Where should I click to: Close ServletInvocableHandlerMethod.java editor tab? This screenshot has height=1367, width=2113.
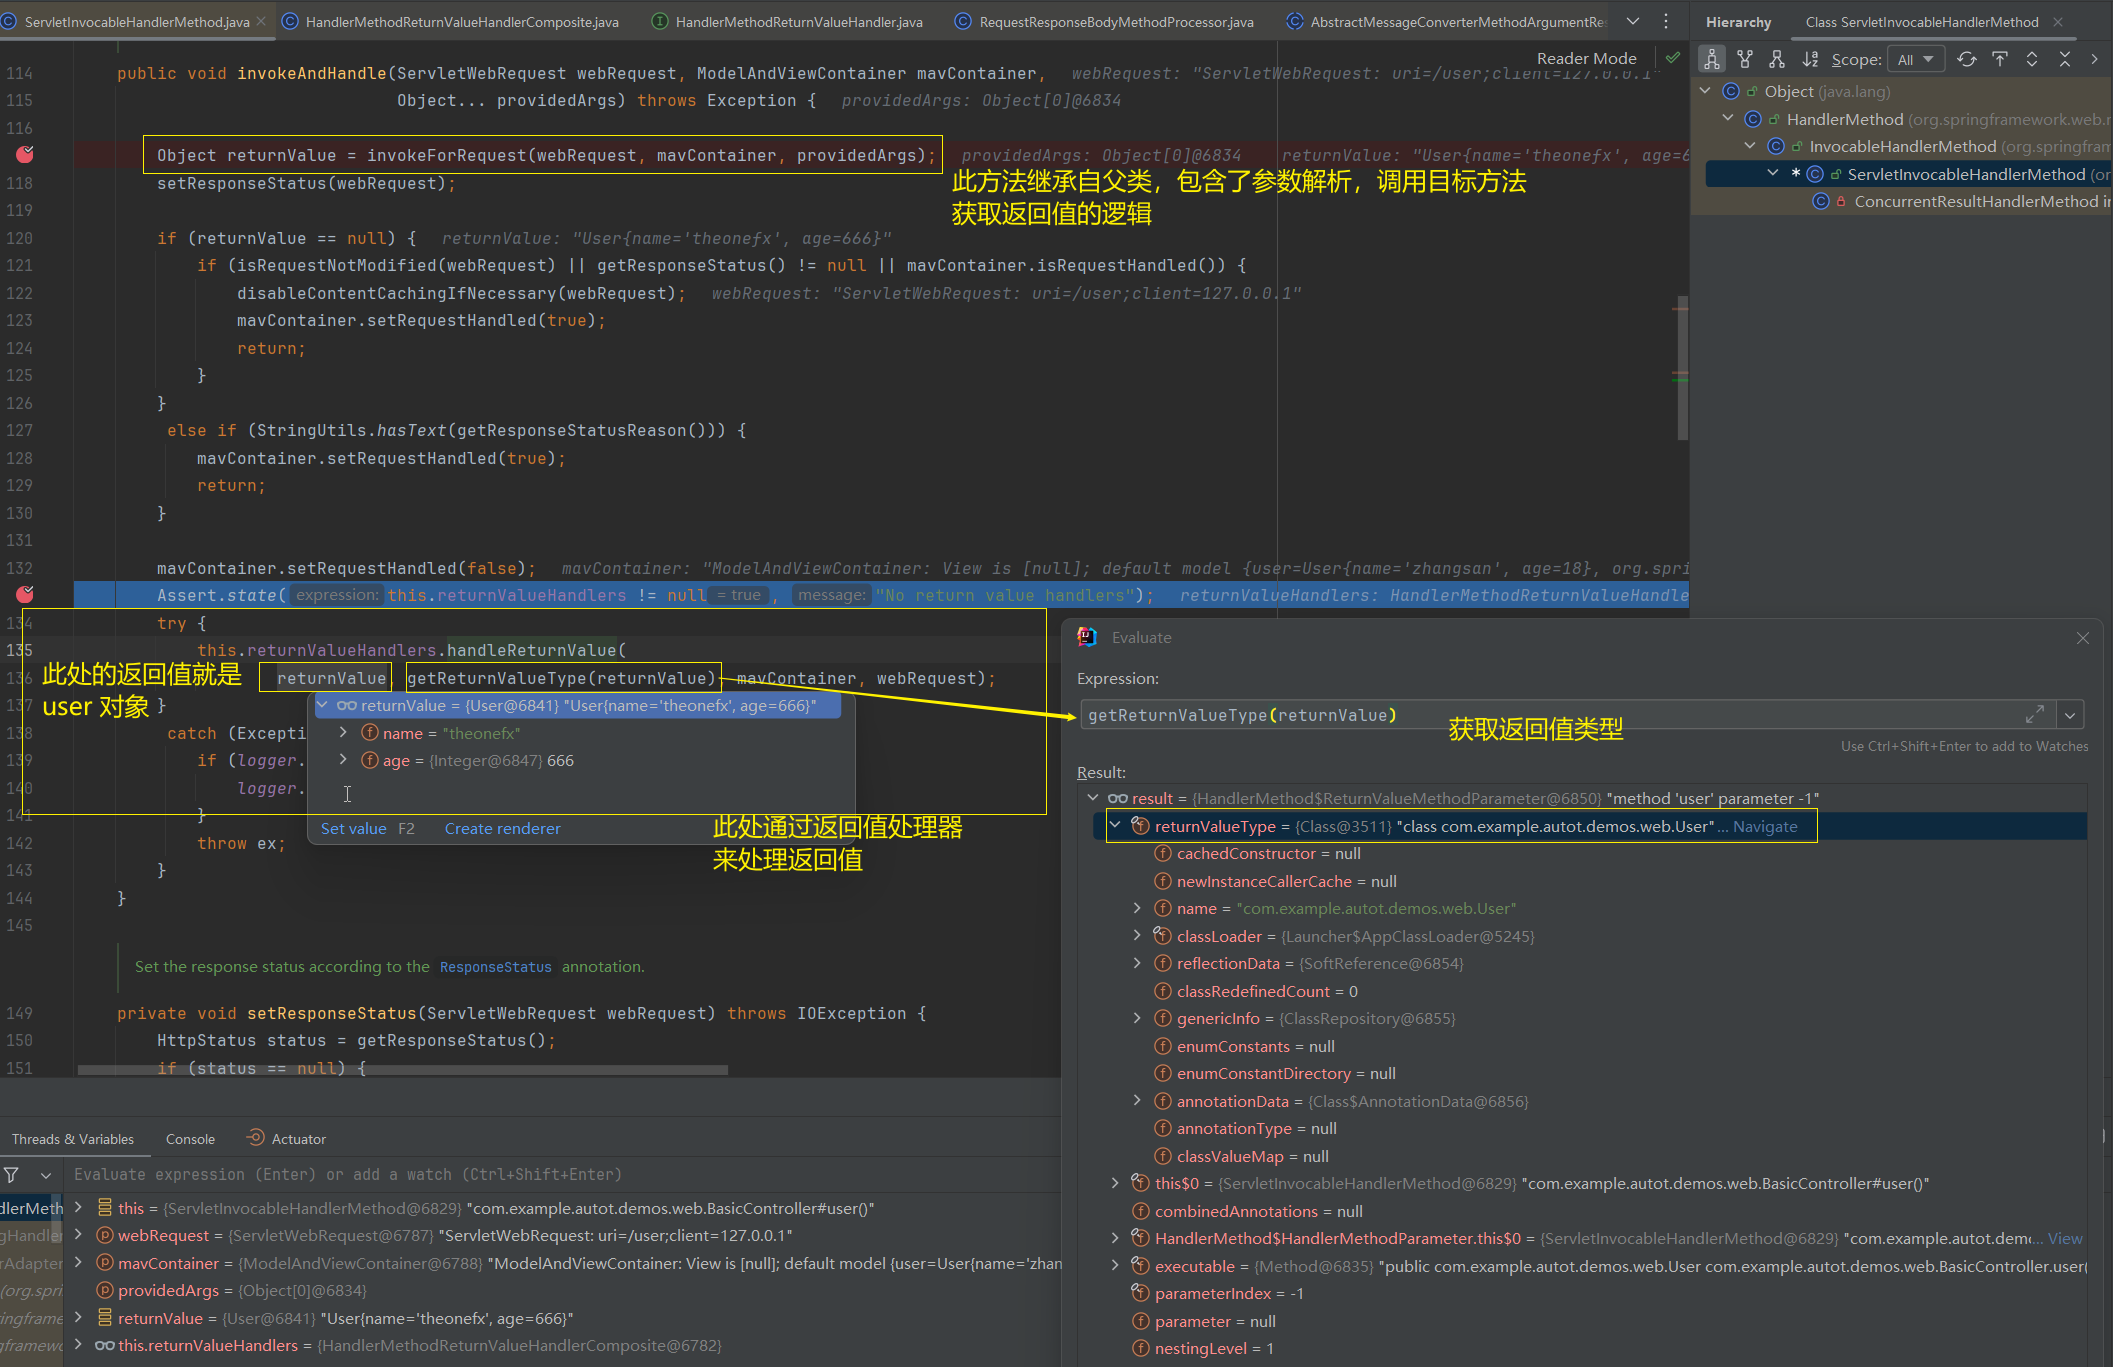tap(262, 21)
